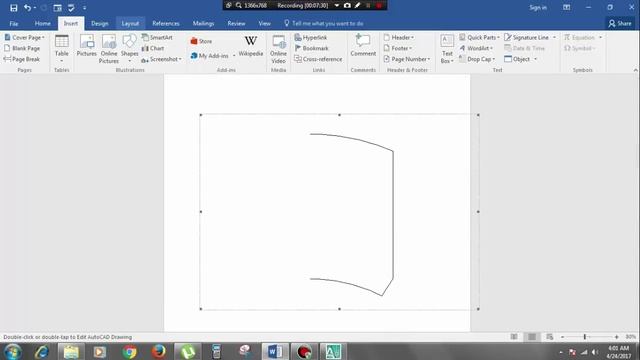Expand the Signature Line dropdown arrow

click(554, 38)
